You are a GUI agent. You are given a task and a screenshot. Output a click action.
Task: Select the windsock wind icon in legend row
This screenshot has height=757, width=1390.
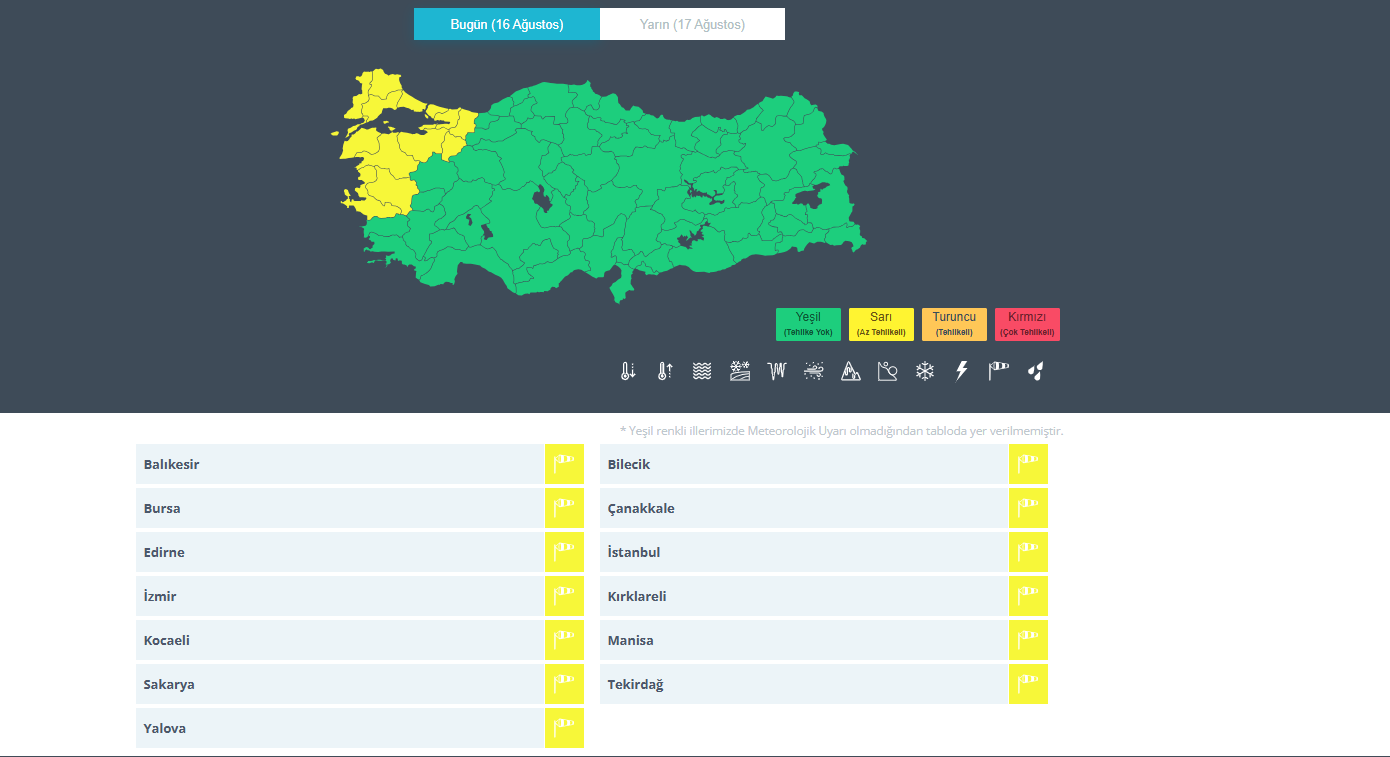999,372
